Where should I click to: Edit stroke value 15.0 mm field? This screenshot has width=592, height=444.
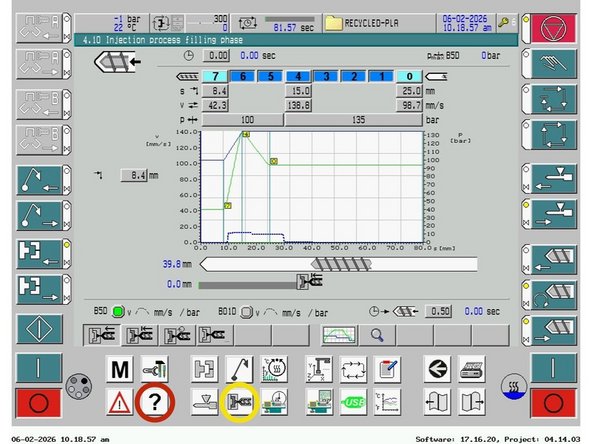pyautogui.click(x=298, y=91)
